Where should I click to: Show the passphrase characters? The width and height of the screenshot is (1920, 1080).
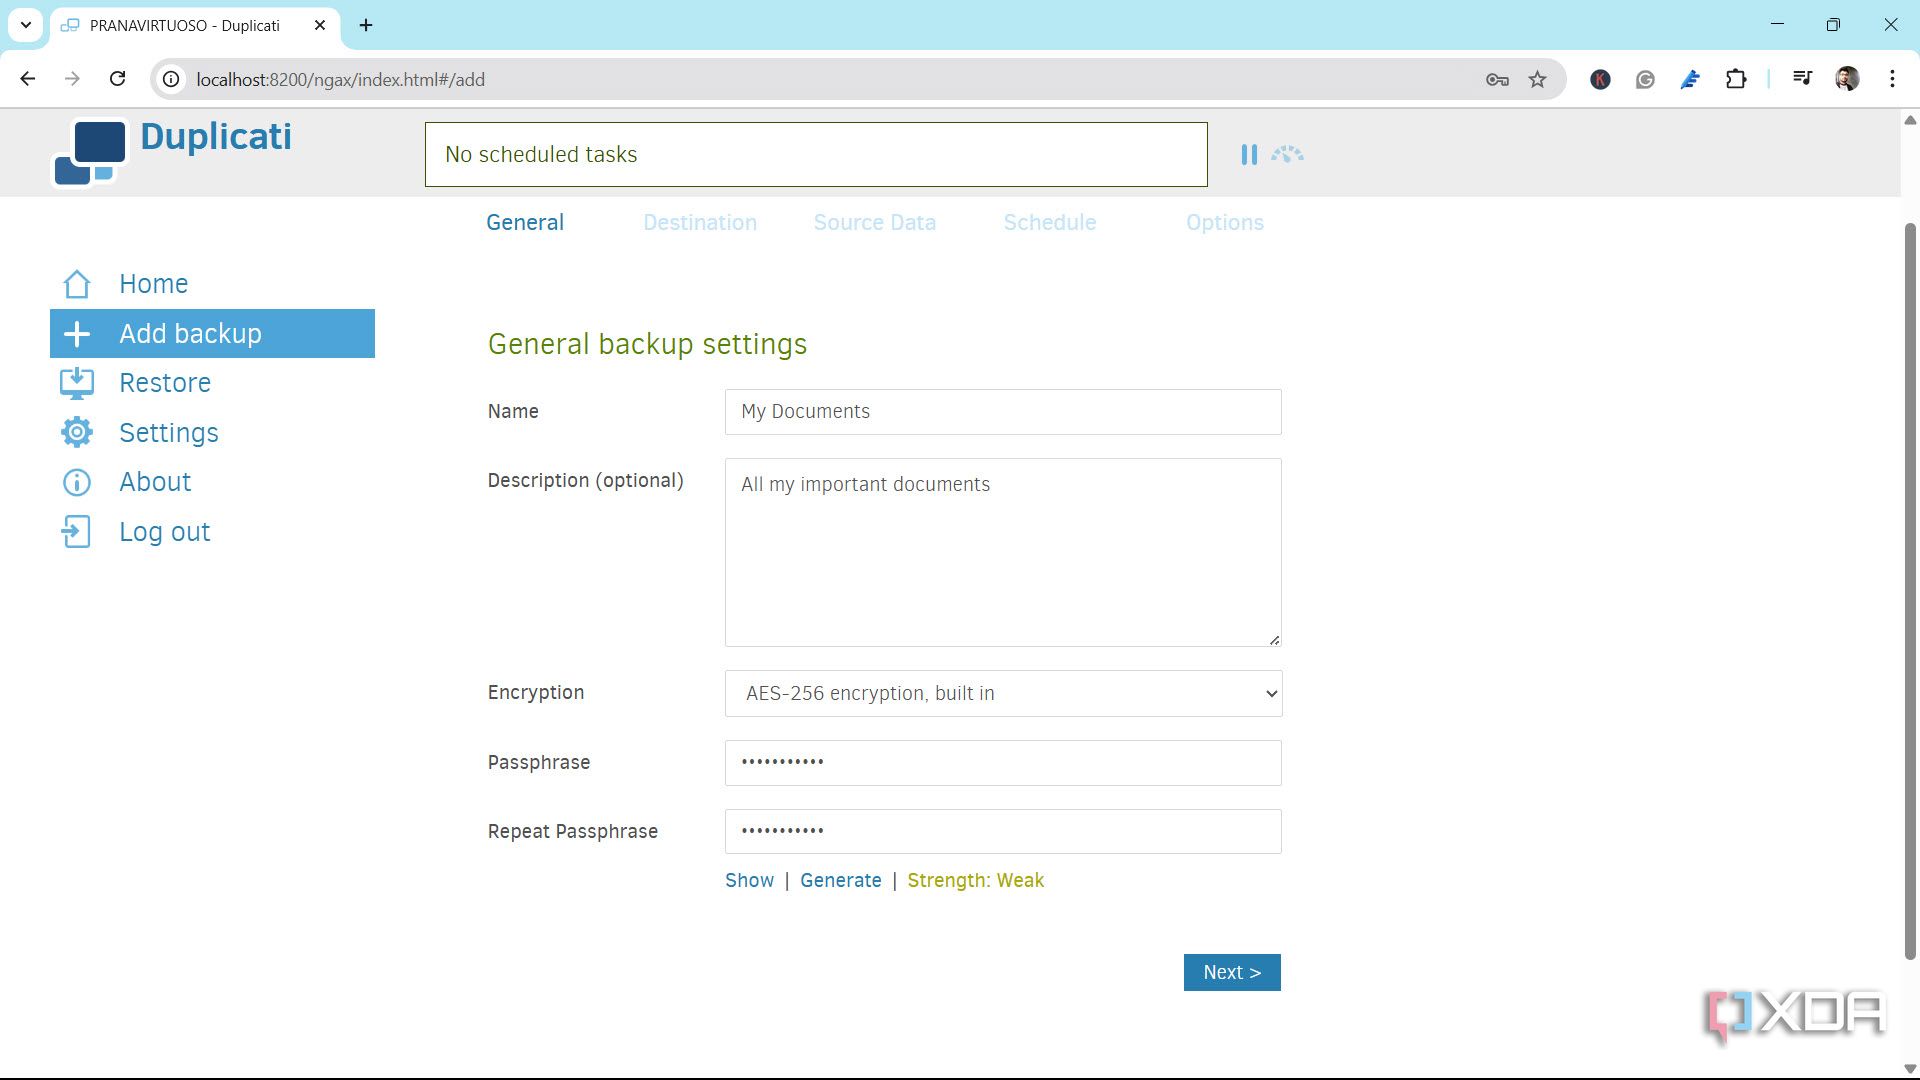pos(749,880)
